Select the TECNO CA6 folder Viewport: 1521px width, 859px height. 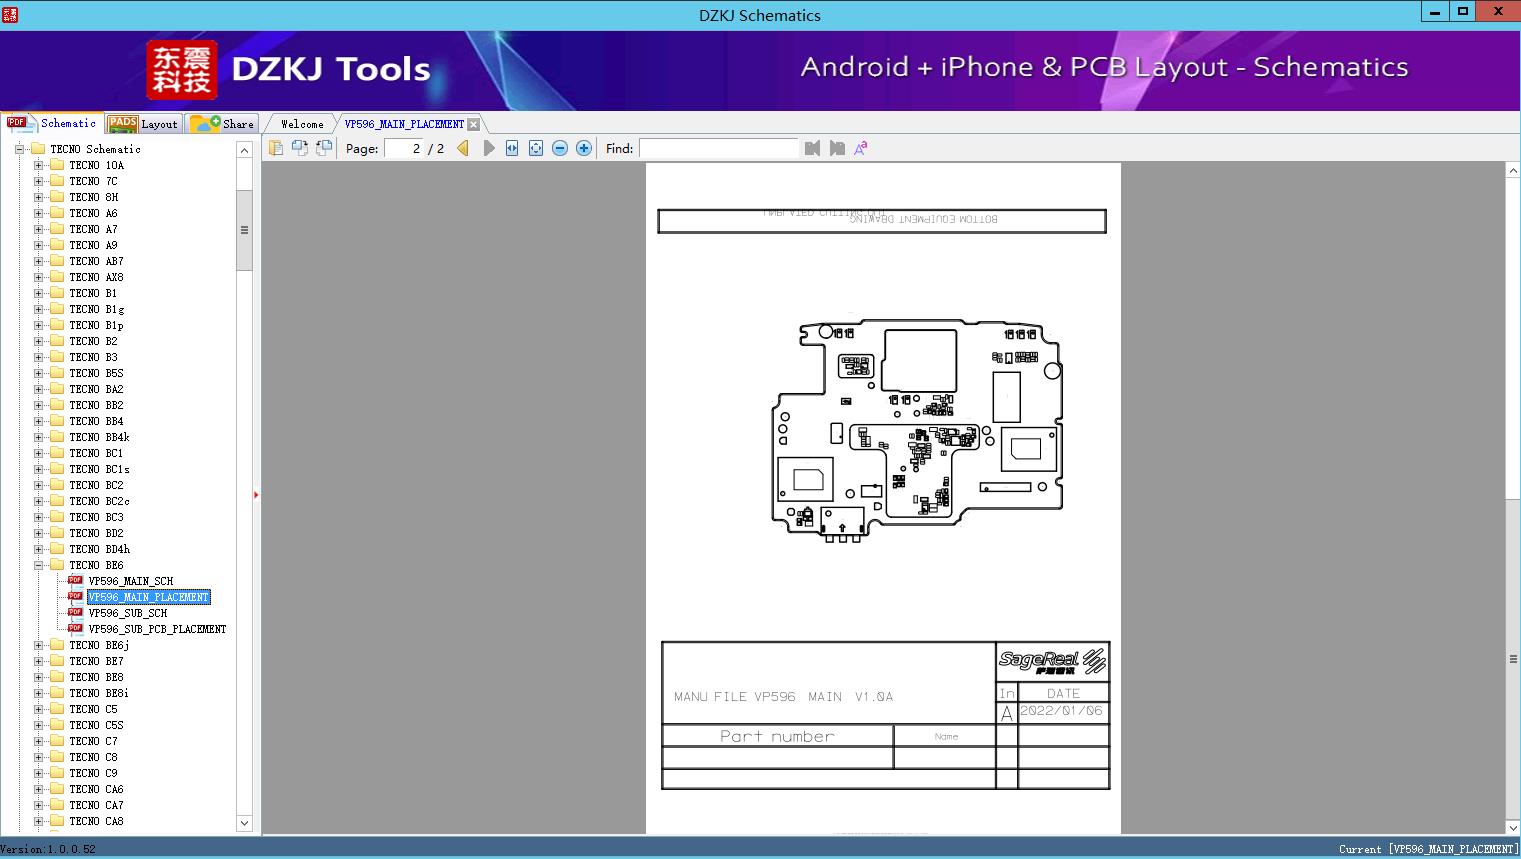click(x=97, y=789)
